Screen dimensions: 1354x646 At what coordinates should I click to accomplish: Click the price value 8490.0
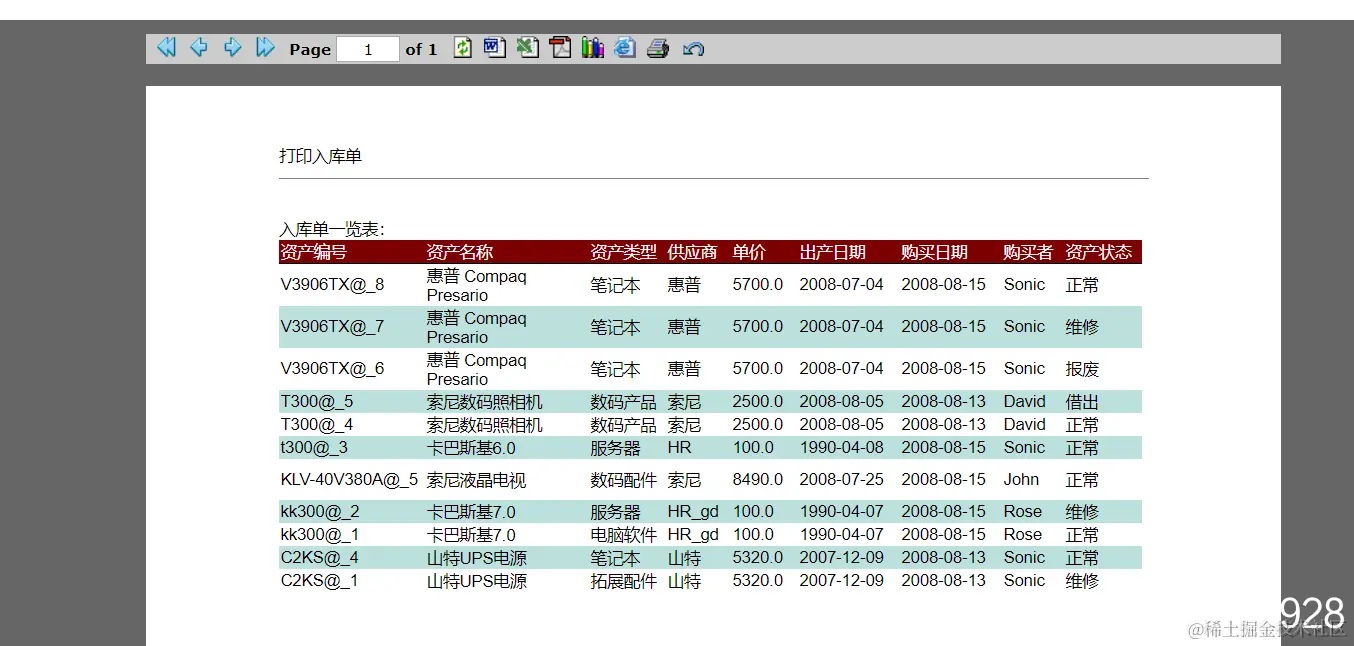758,480
